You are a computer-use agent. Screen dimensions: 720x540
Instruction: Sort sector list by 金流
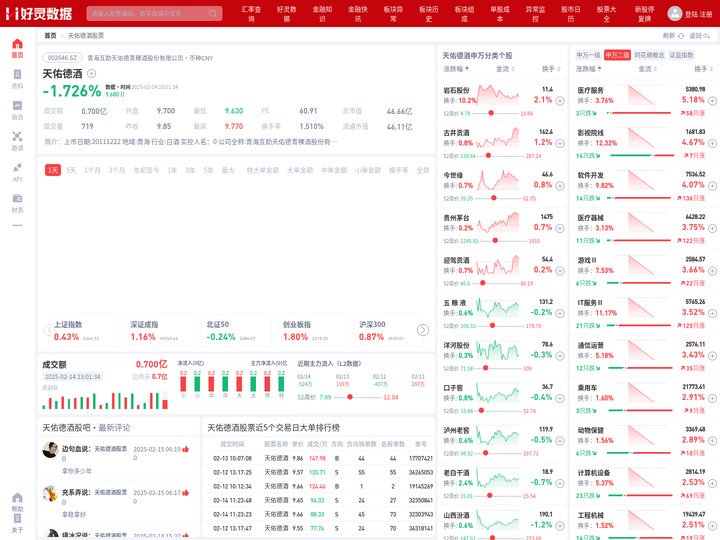pos(648,69)
